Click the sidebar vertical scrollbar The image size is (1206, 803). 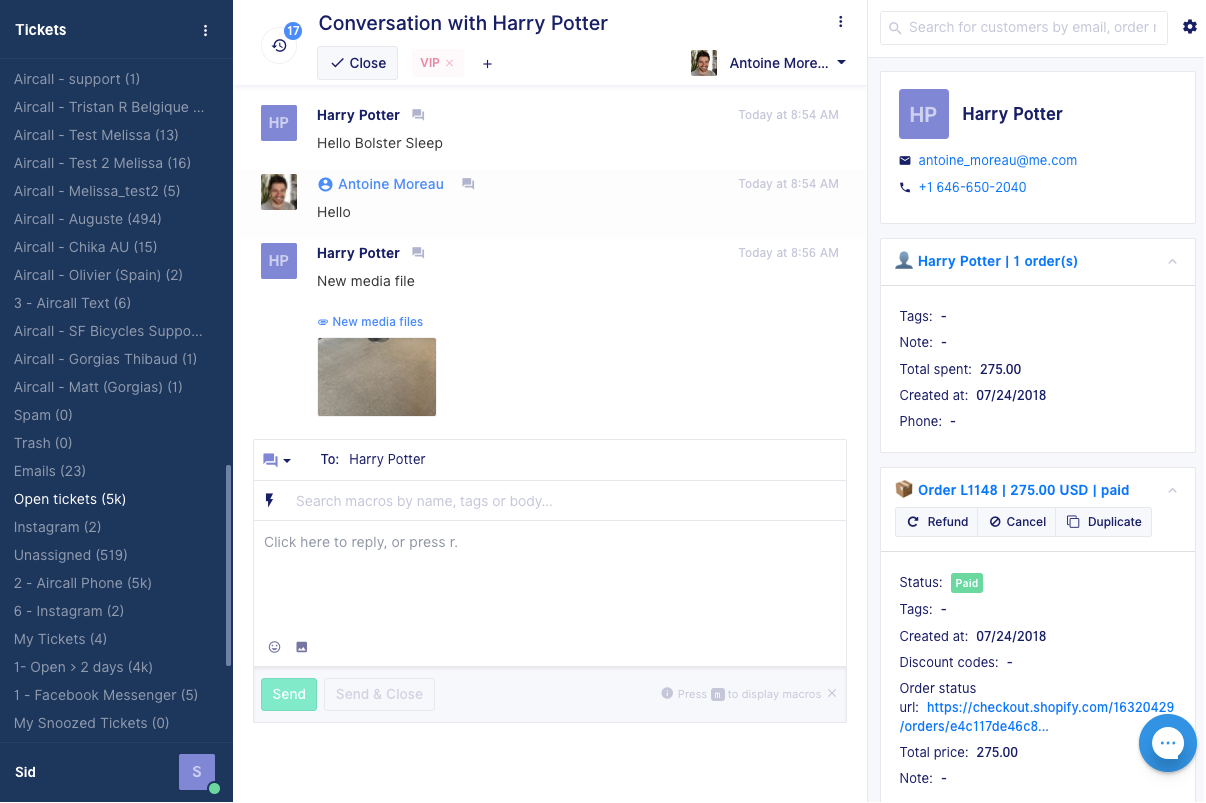tap(228, 565)
